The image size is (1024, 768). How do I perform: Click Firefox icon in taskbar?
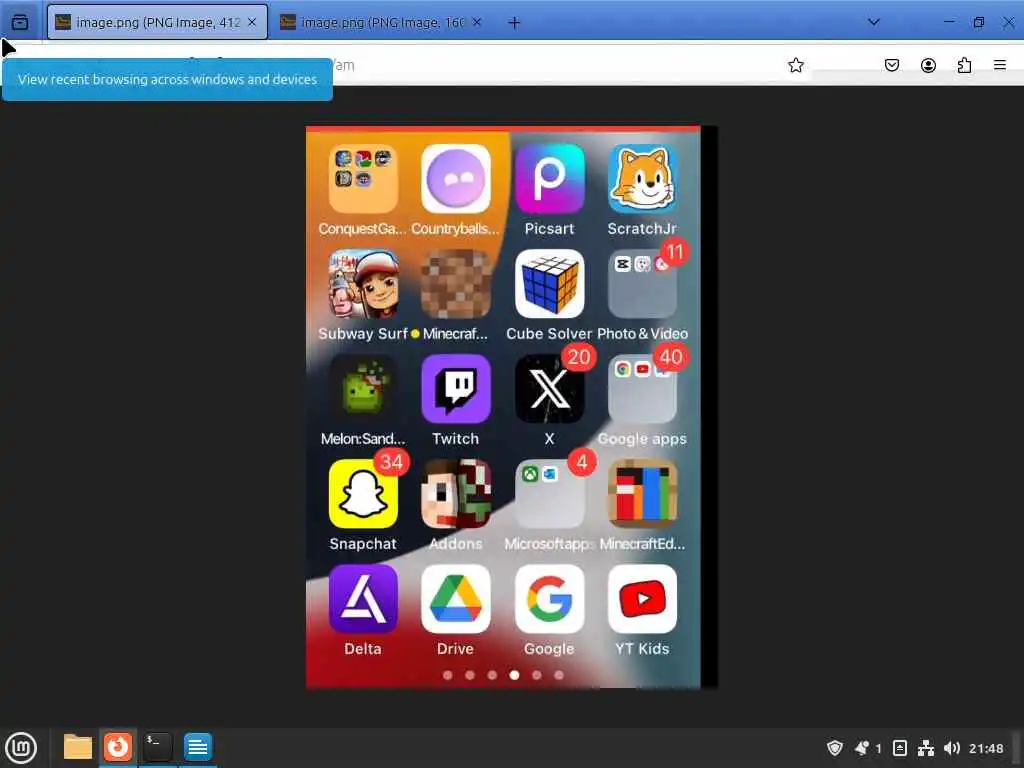[118, 747]
